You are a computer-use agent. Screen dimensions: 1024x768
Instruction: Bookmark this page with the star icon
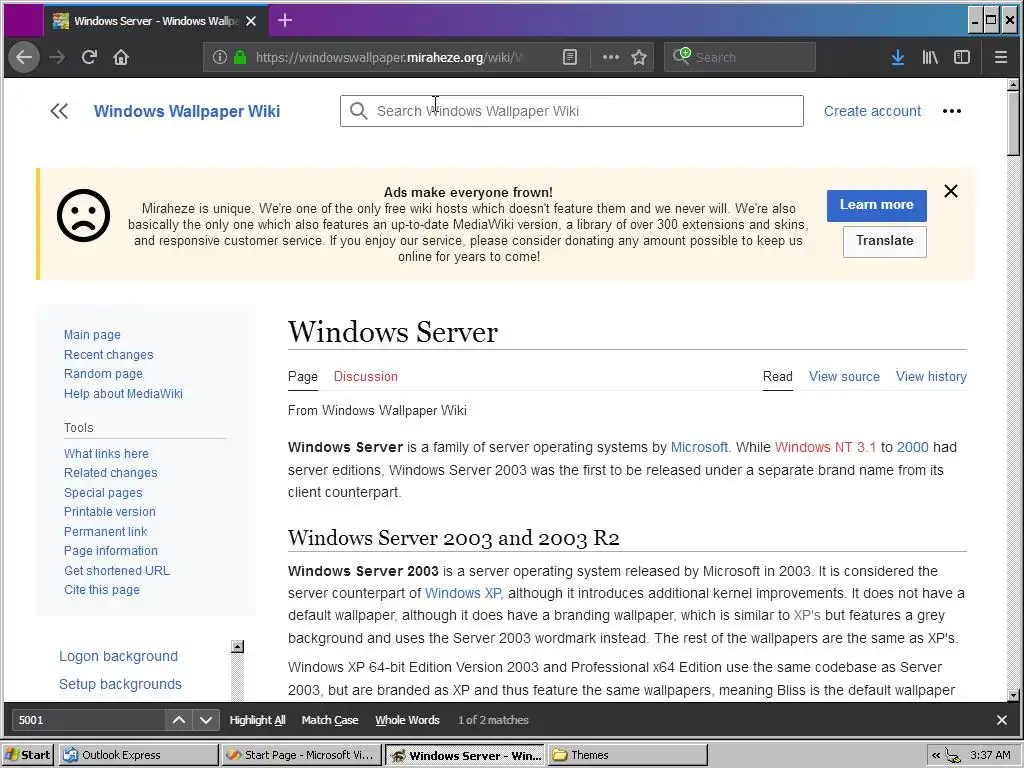coord(639,57)
